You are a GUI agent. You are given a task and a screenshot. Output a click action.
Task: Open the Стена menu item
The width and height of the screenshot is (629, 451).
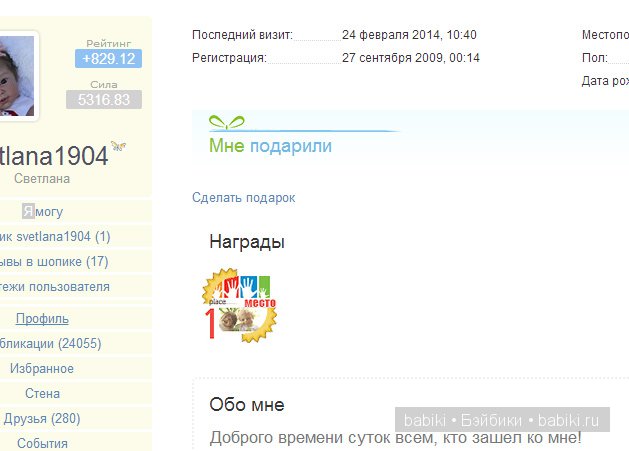pyautogui.click(x=42, y=394)
